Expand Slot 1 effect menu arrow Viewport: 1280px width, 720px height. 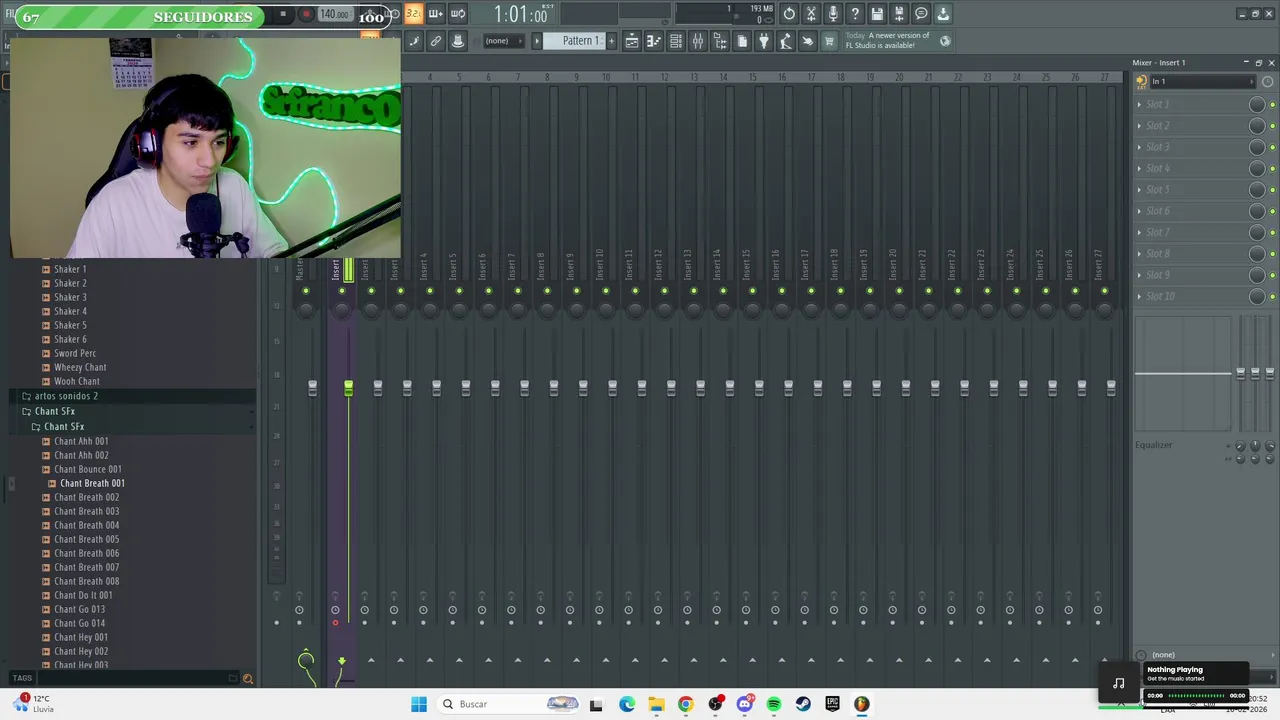pyautogui.click(x=1139, y=104)
